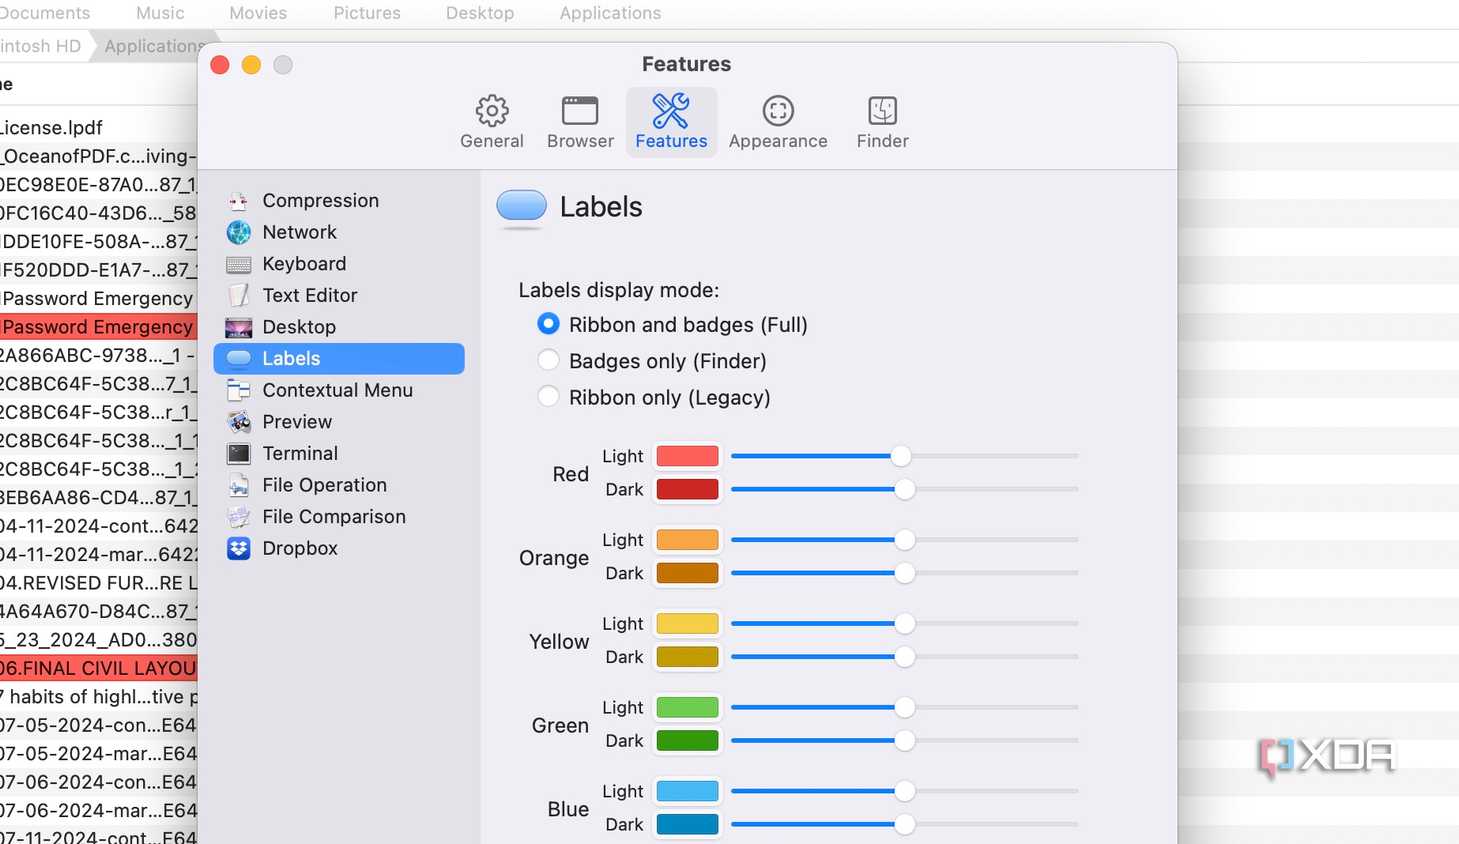Open the Green Dark color swatch

pos(687,741)
